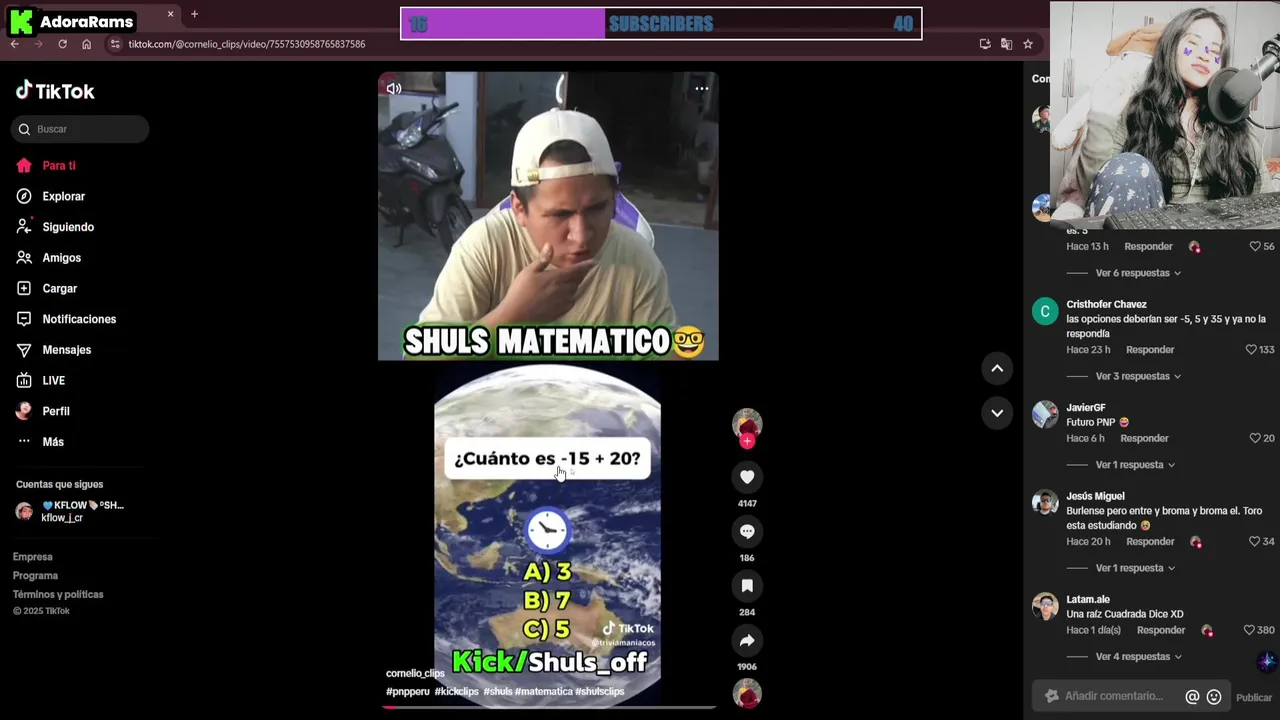Seek using the video progress bar

click(x=548, y=707)
